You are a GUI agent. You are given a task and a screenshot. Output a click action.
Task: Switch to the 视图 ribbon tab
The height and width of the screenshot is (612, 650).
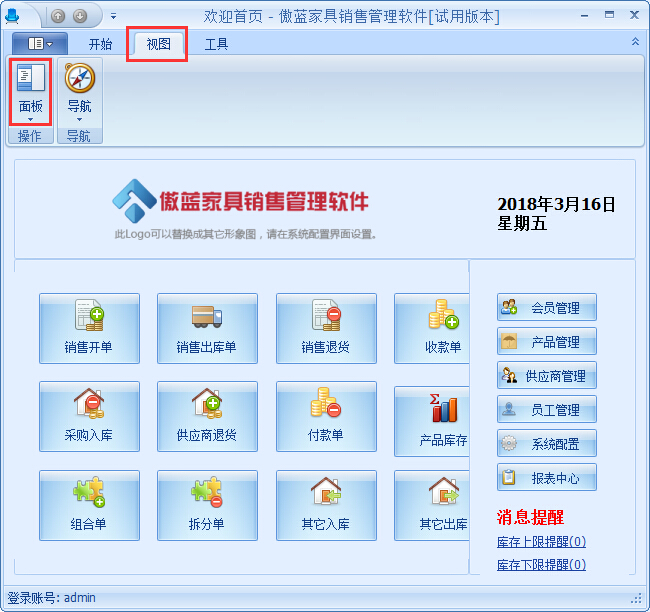pyautogui.click(x=158, y=44)
